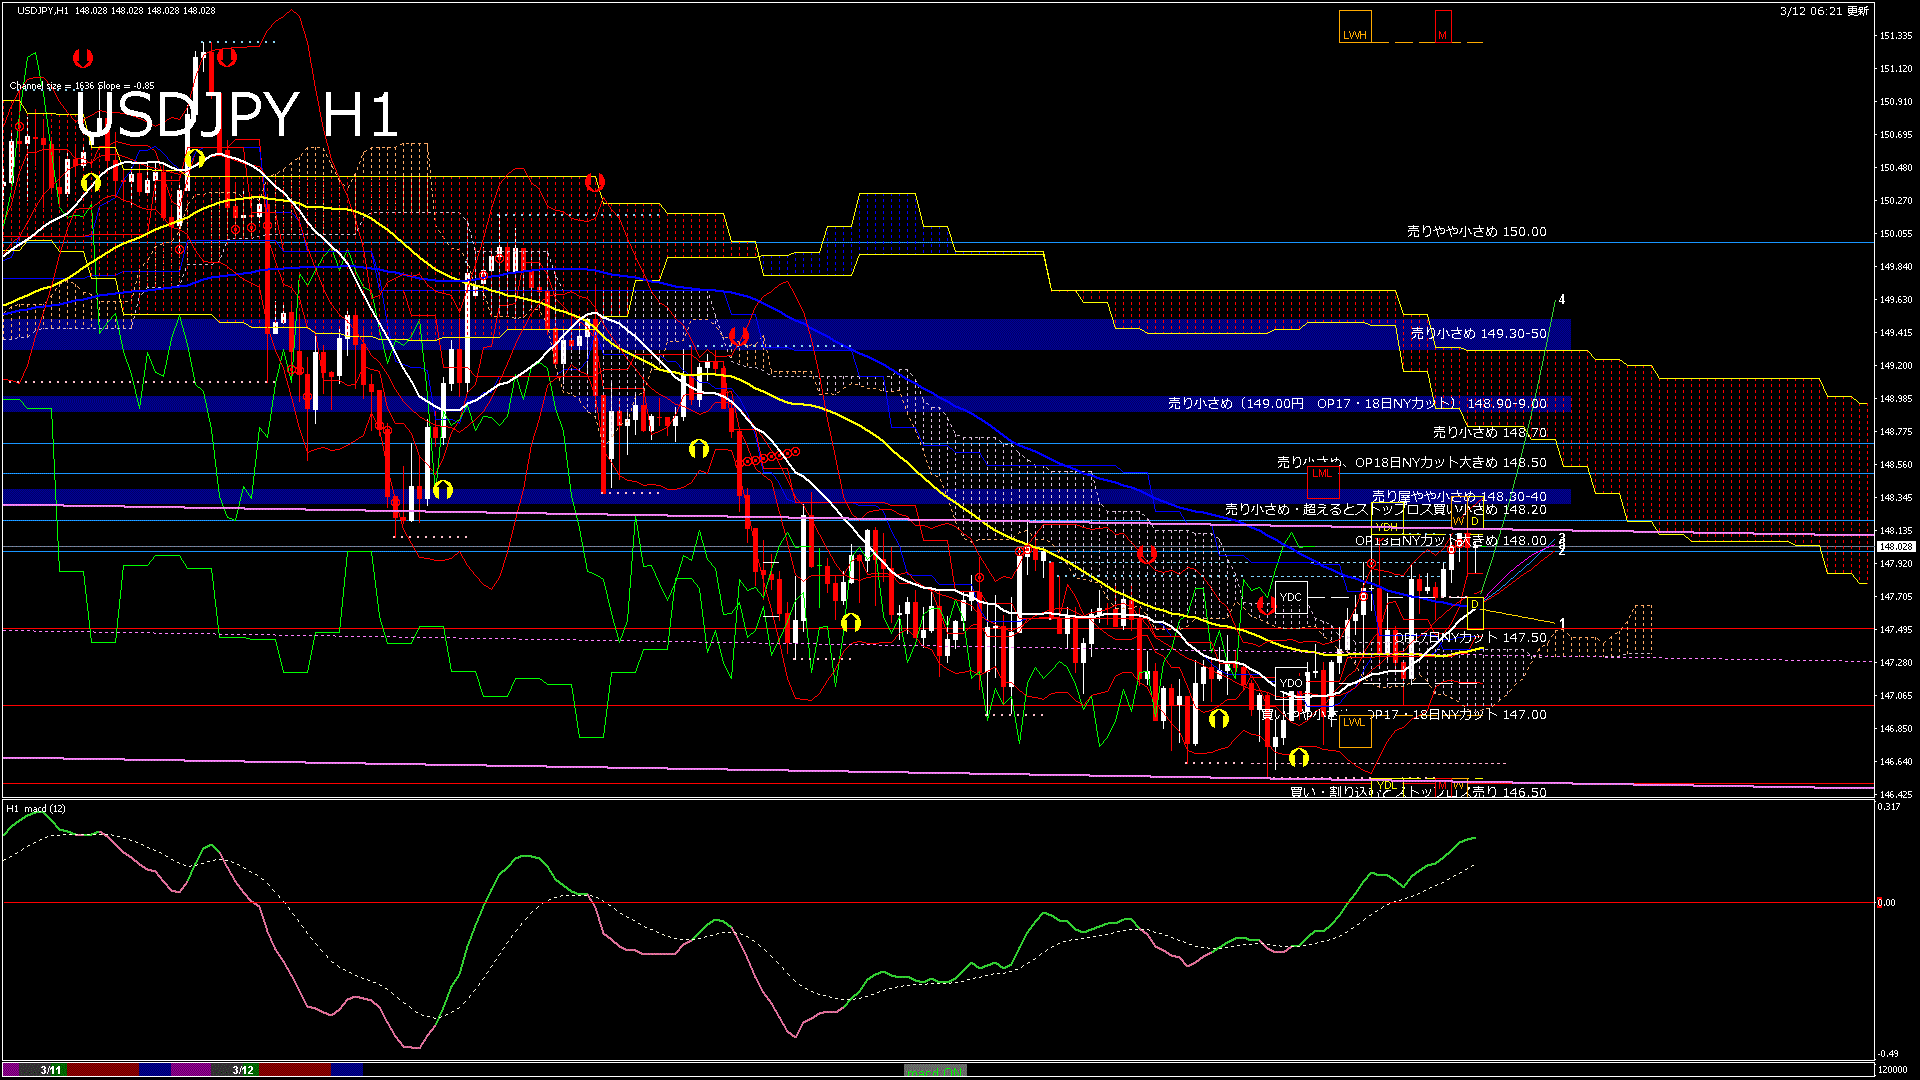Click the red M marker box at top
The image size is (1920, 1080).
(x=1442, y=28)
